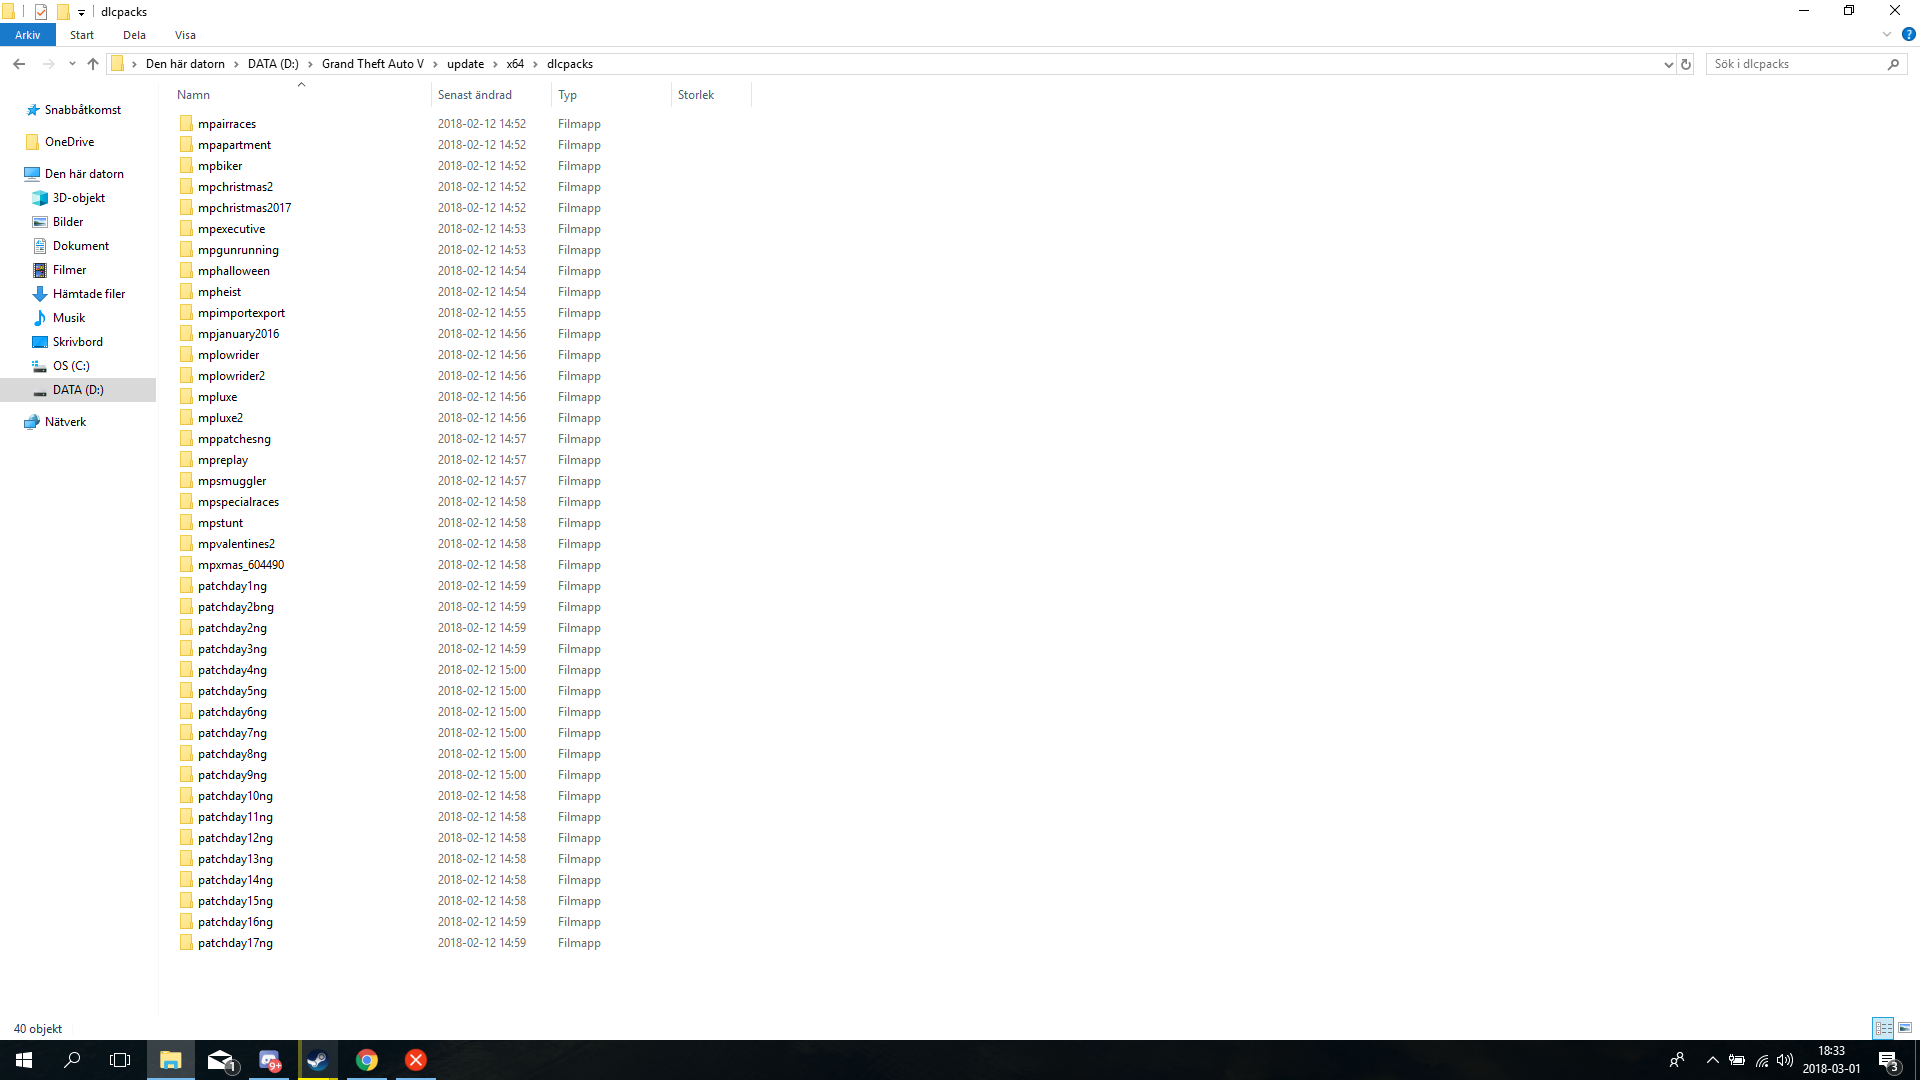This screenshot has height=1080, width=1920.
Task: Open the Arkiv menu
Action: click(28, 35)
